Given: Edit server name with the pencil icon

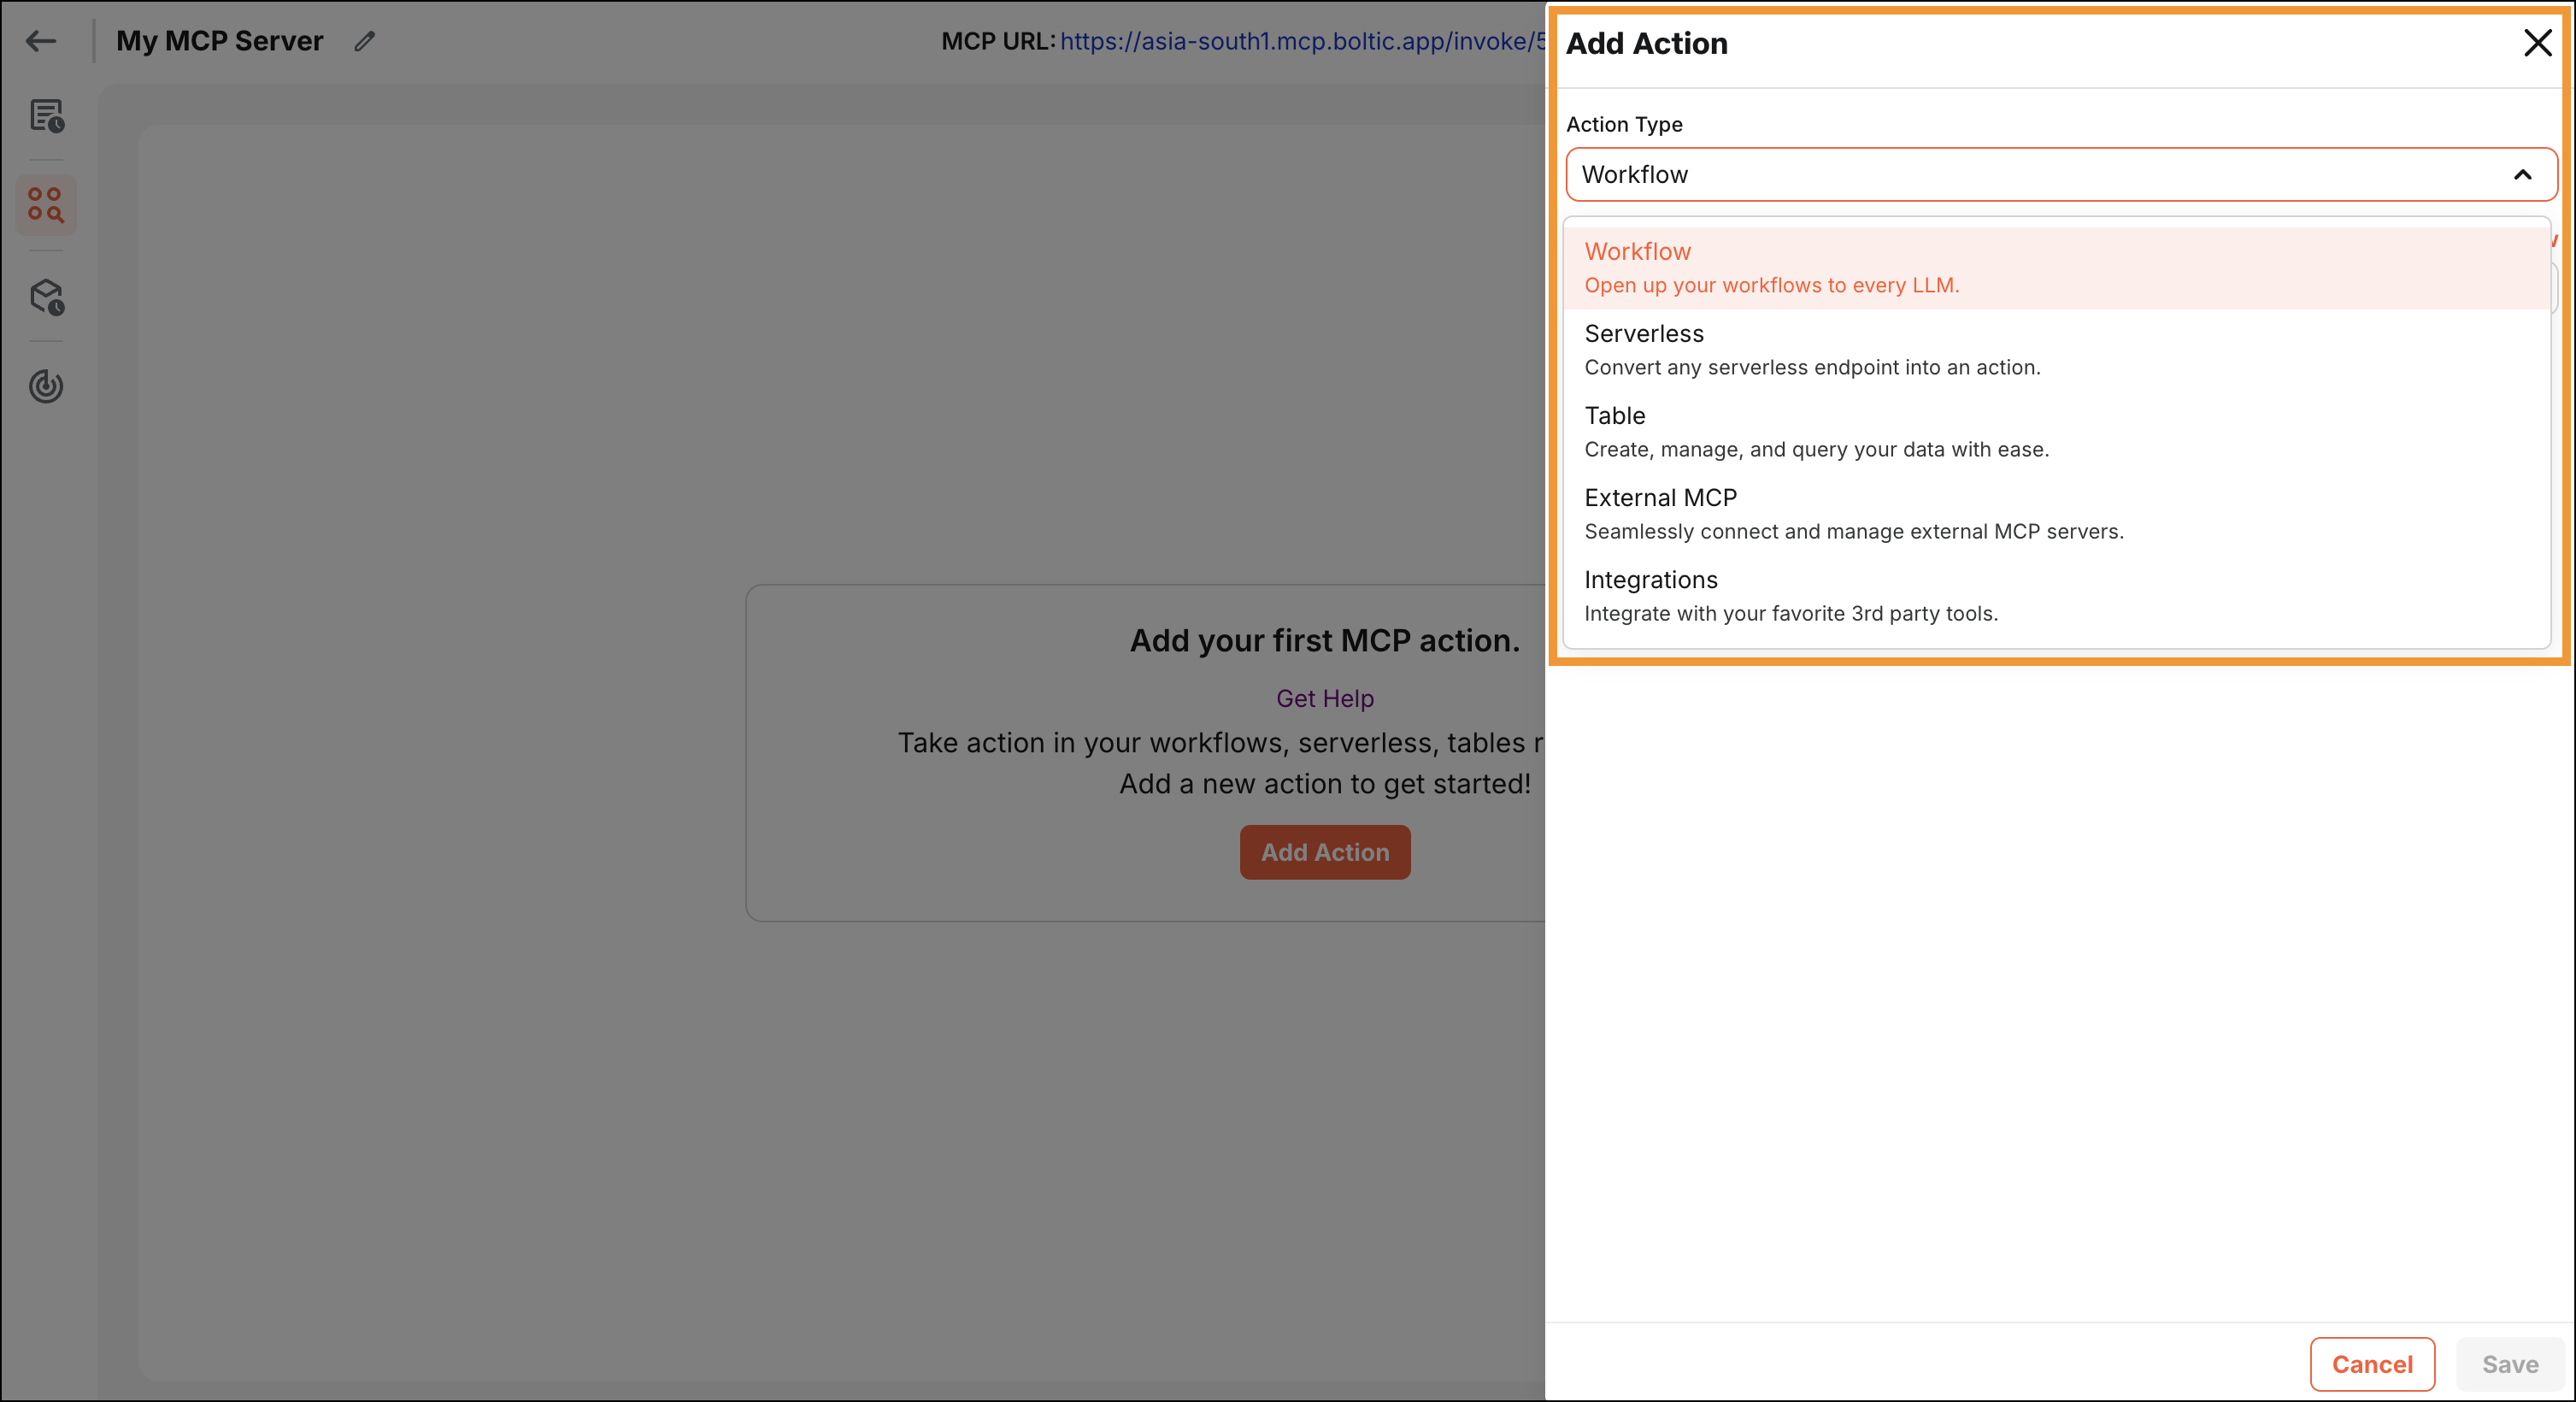Looking at the screenshot, I should (365, 41).
